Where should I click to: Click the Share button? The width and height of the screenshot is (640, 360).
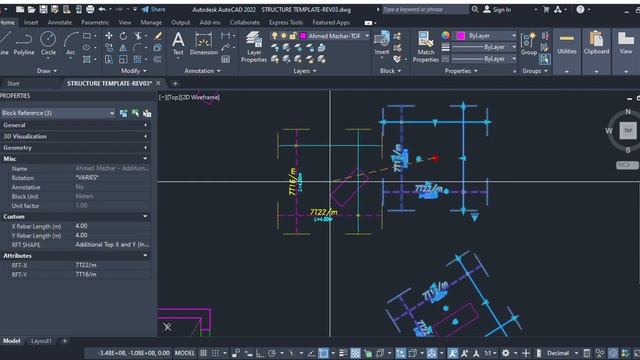153,9
